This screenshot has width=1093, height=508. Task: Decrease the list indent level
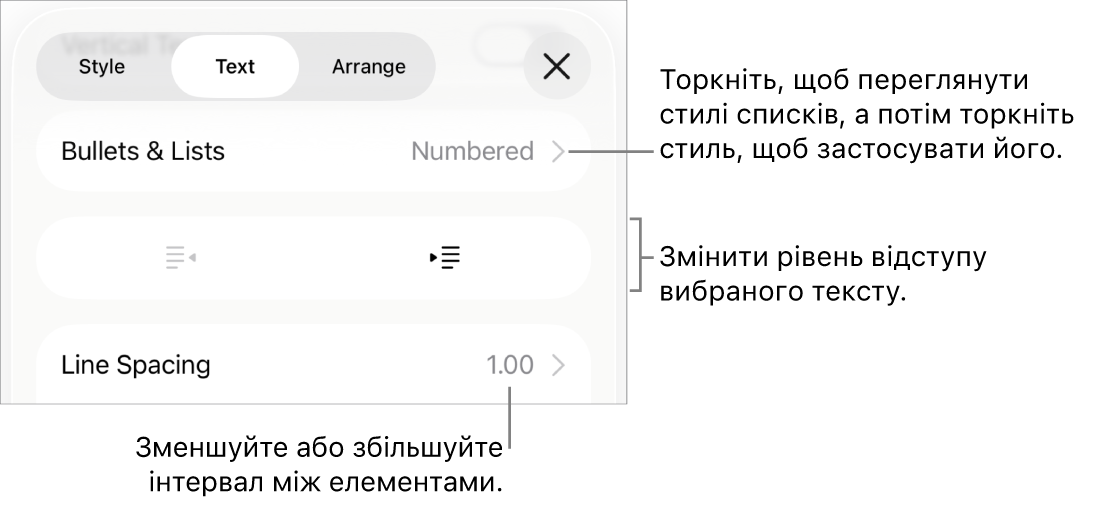point(180,258)
